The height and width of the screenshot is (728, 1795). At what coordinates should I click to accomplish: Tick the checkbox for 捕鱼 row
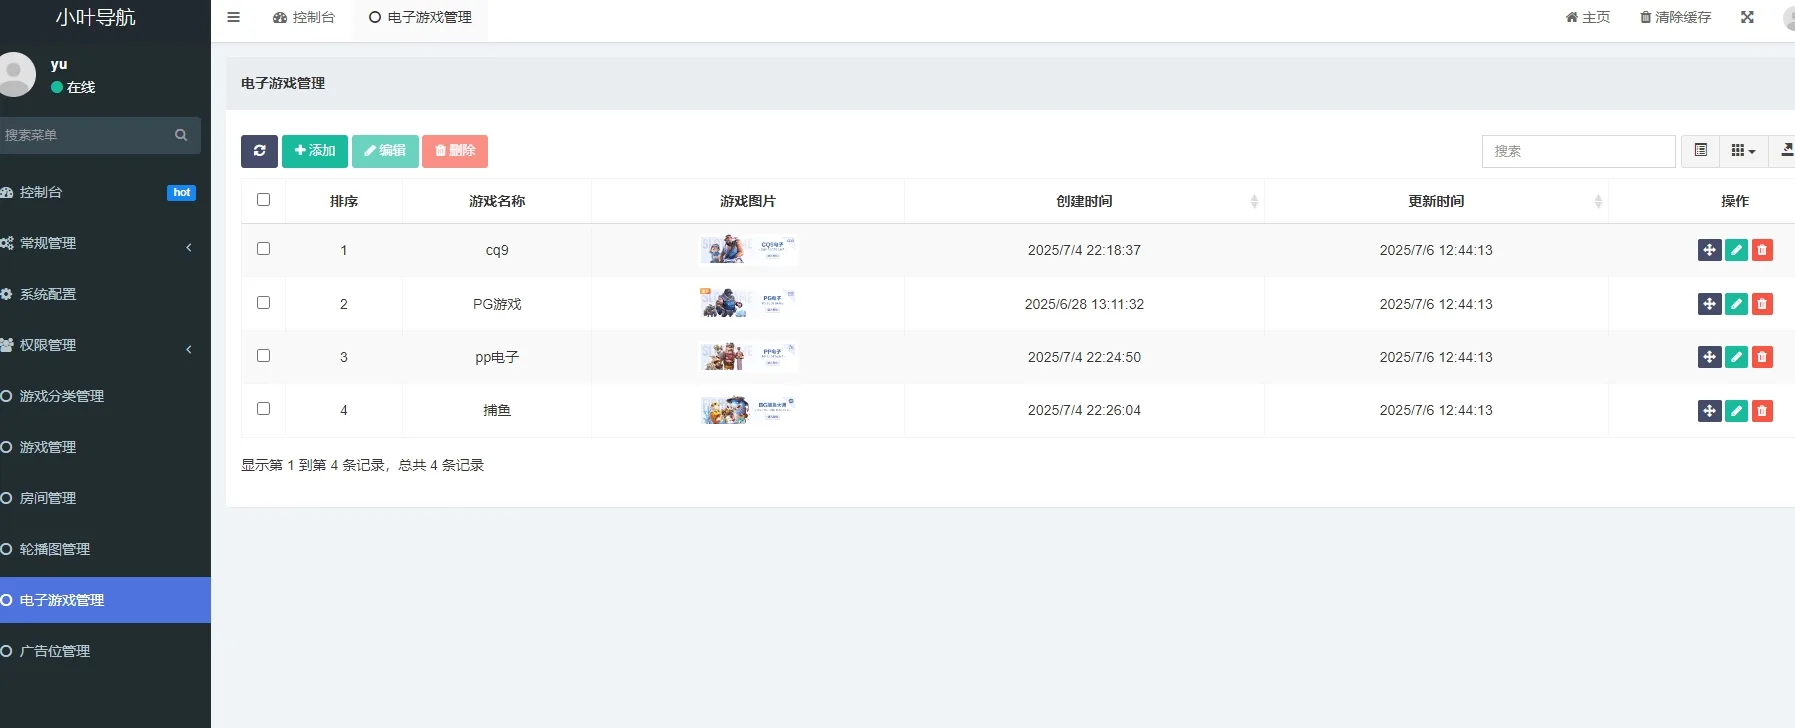click(x=263, y=409)
